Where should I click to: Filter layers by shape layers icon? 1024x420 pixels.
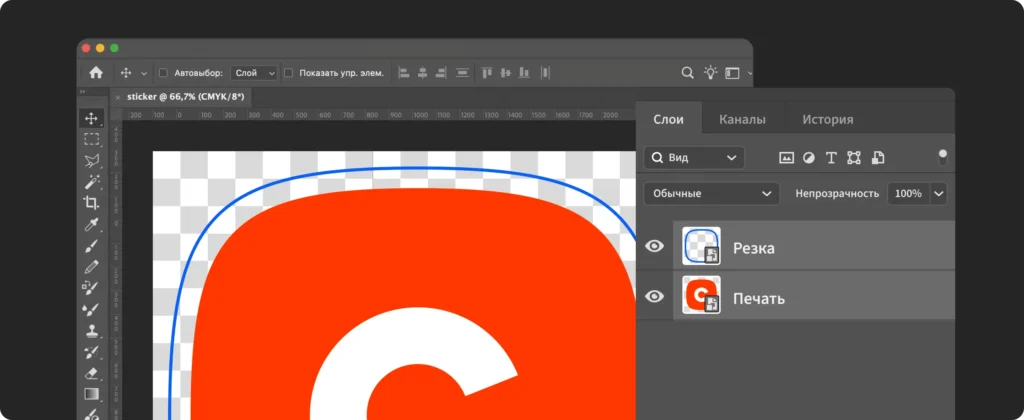(x=854, y=157)
